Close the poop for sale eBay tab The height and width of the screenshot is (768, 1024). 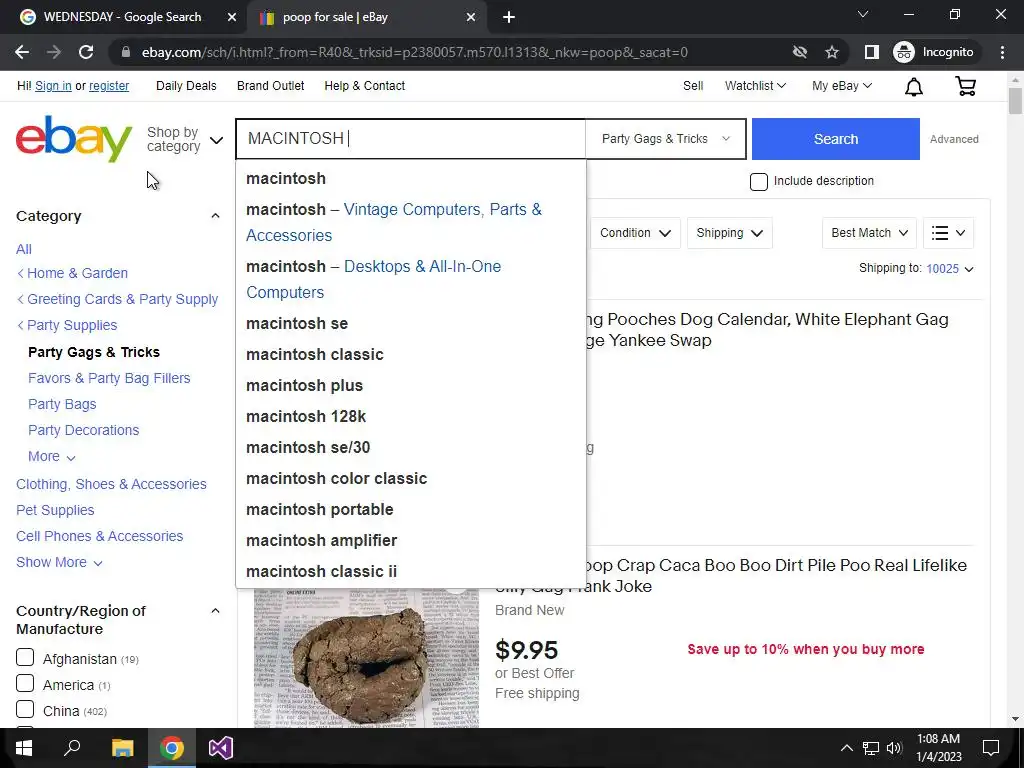(x=471, y=17)
